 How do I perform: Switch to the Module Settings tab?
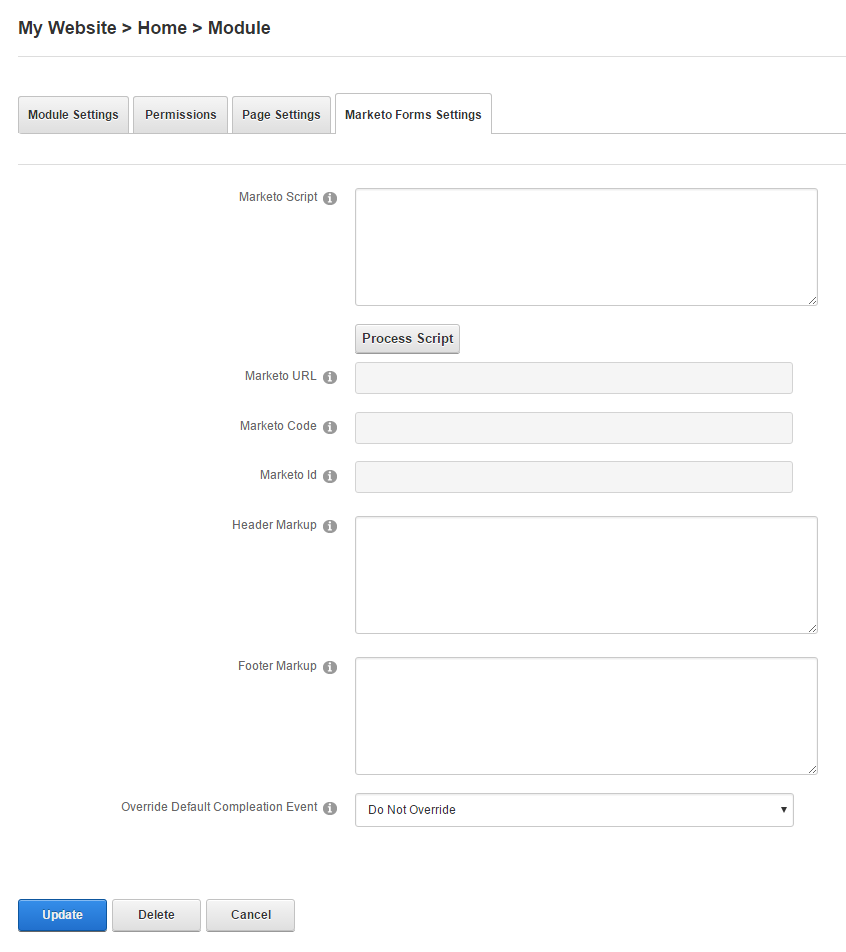coord(73,115)
